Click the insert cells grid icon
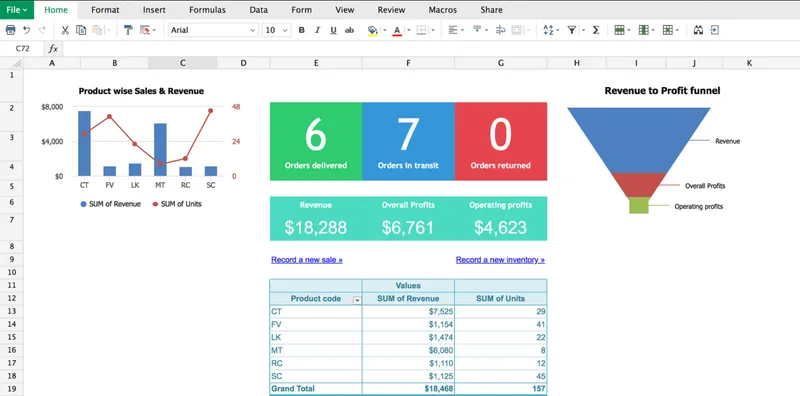This screenshot has height=396, width=800. [667, 30]
